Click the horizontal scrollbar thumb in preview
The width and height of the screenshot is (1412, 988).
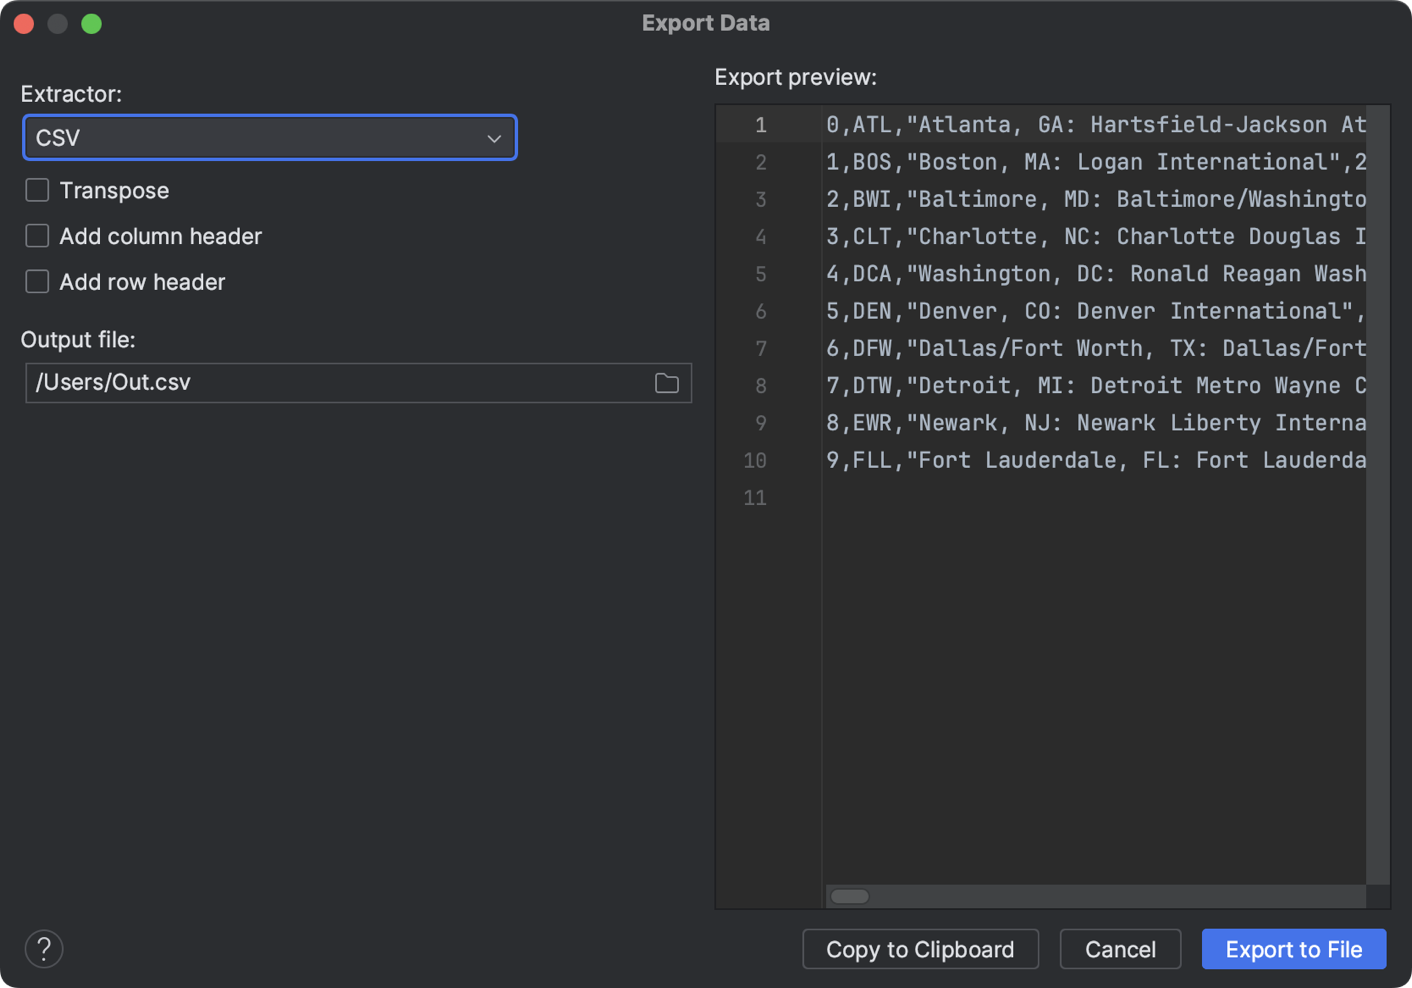point(850,896)
